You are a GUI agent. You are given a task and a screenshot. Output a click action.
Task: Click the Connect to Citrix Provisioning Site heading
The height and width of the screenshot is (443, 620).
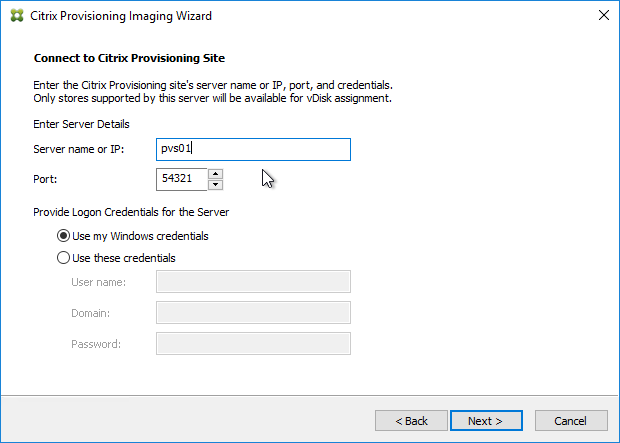(129, 58)
